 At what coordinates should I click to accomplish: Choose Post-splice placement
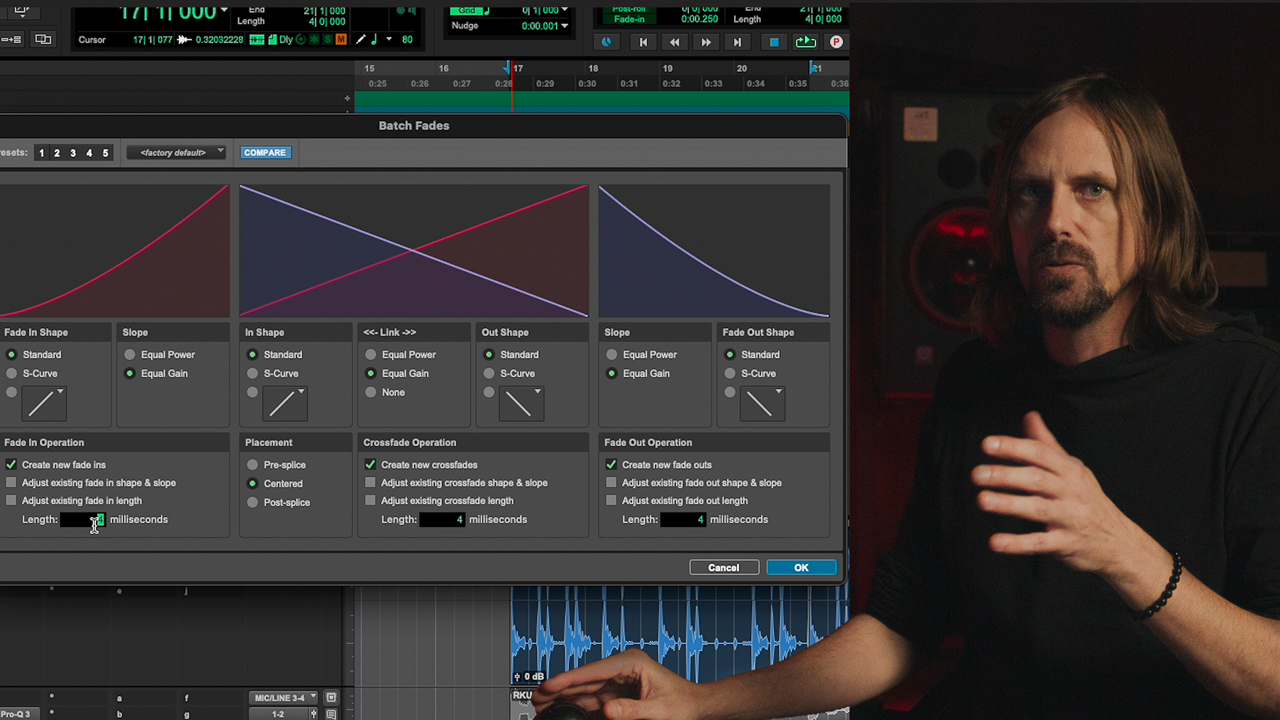tap(252, 502)
